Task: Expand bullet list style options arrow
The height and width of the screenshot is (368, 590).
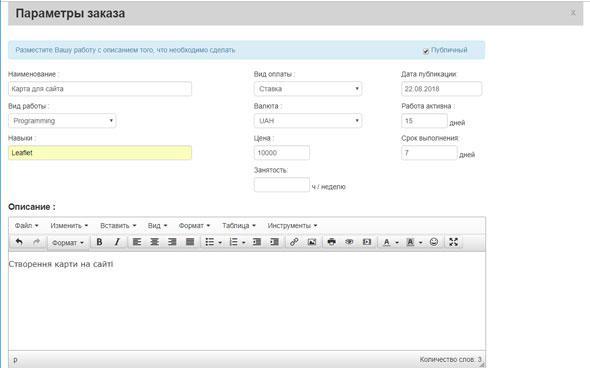Action: point(220,243)
